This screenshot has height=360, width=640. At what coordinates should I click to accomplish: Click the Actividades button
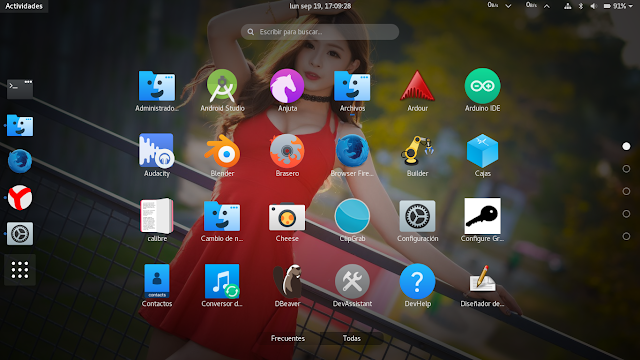click(24, 6)
